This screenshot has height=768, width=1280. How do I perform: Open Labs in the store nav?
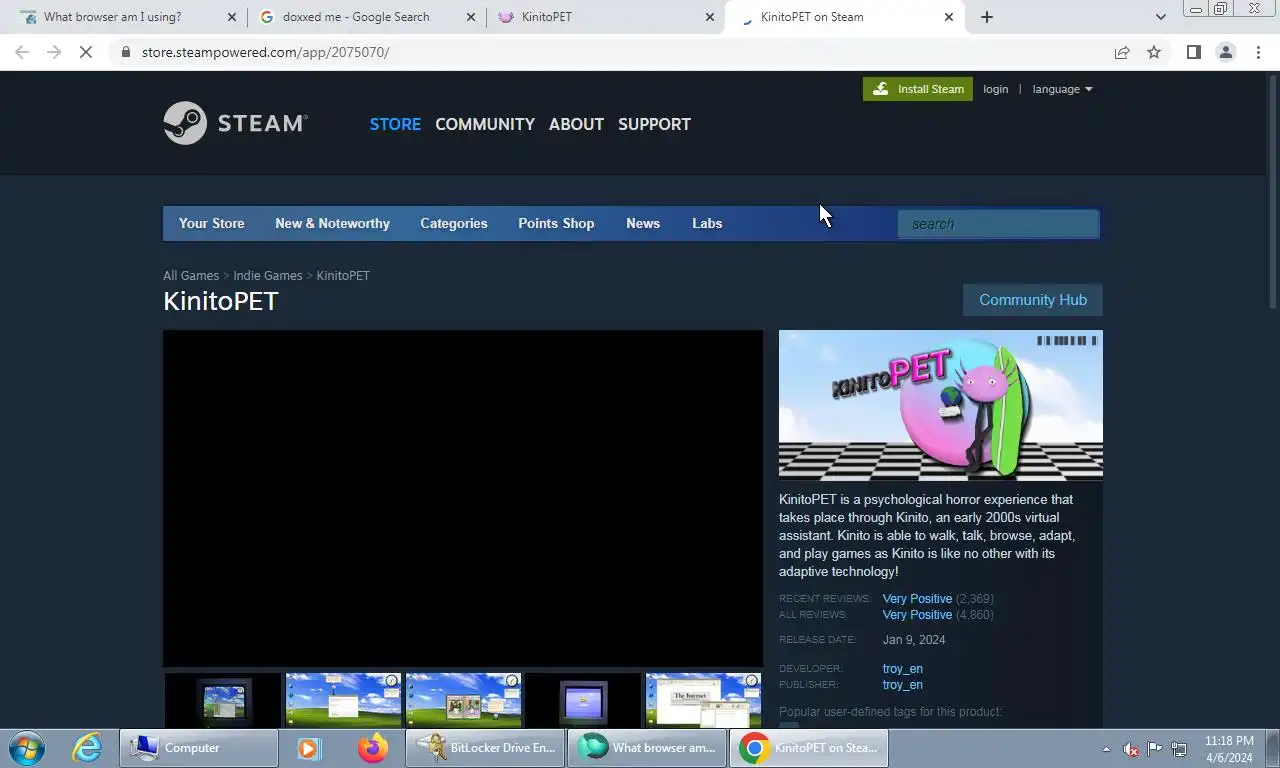point(707,223)
